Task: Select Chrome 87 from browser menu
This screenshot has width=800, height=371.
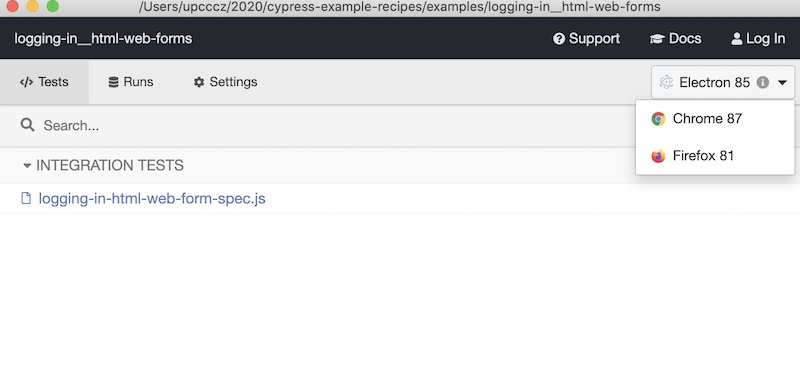Action: (715, 119)
